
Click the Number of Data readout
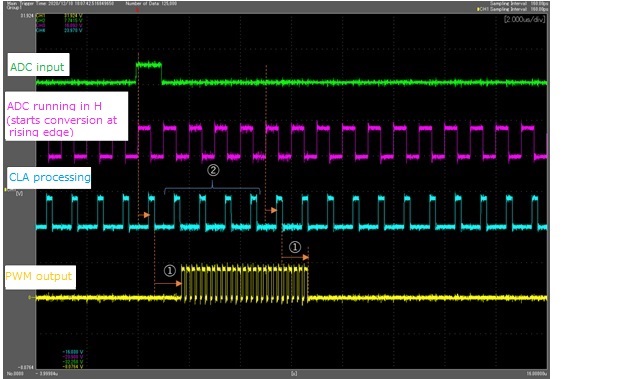(x=151, y=4)
